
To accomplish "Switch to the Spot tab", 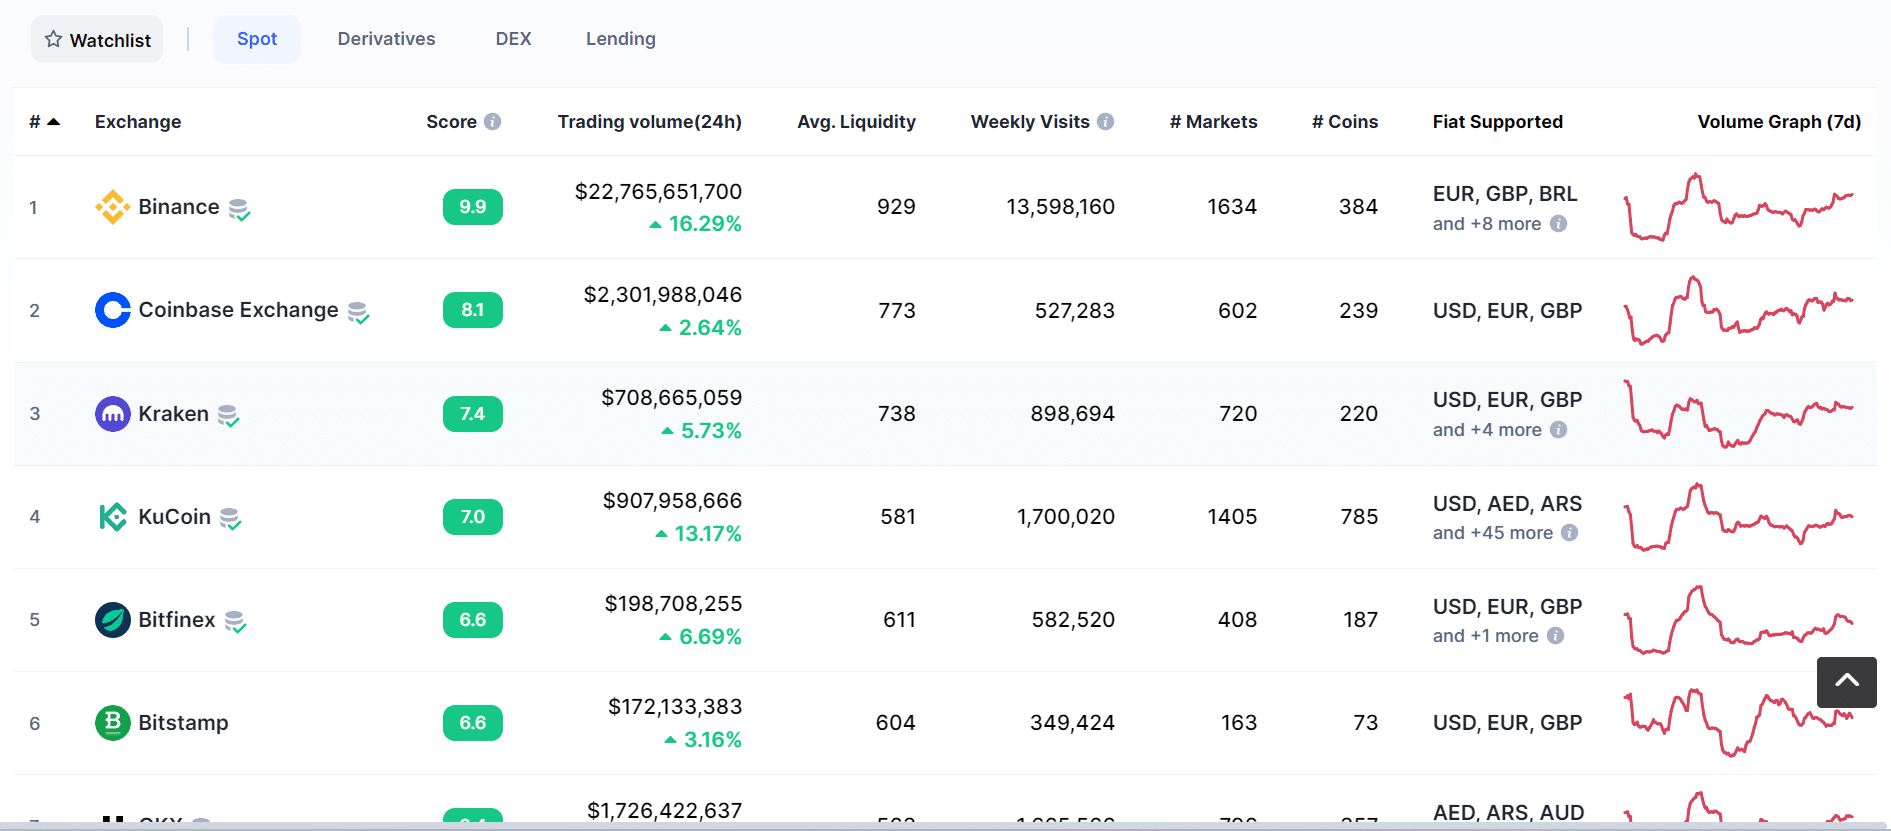I will pos(257,39).
